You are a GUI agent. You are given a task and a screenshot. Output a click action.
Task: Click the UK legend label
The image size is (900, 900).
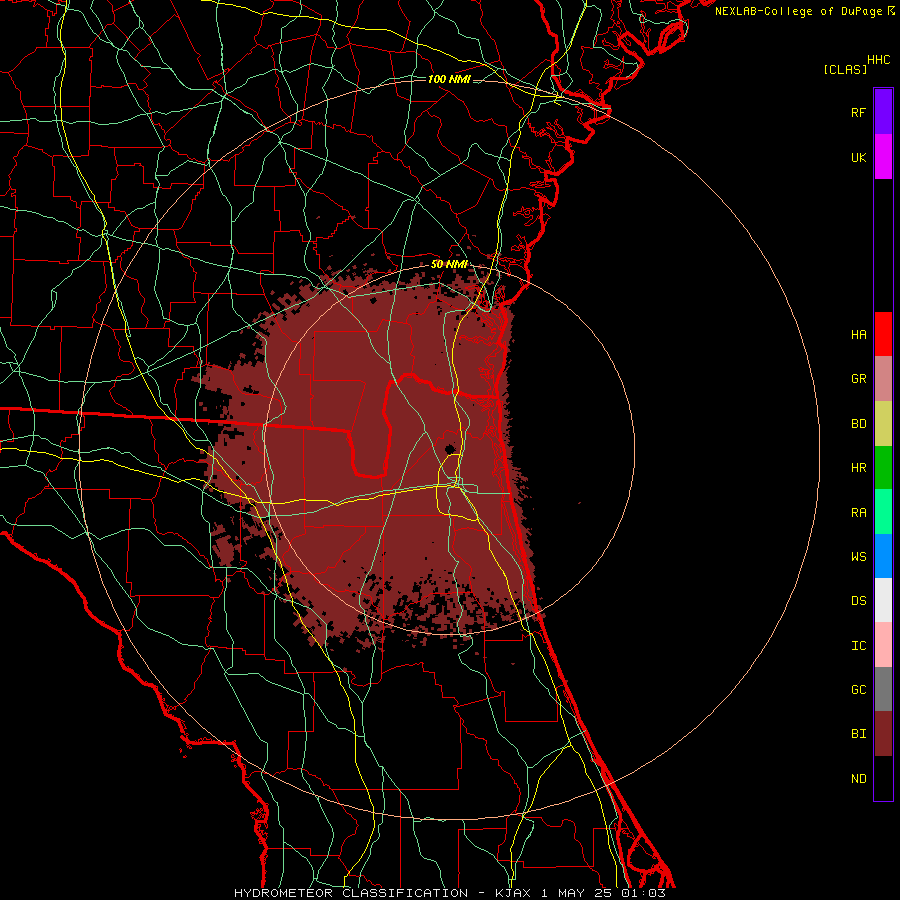pos(858,157)
